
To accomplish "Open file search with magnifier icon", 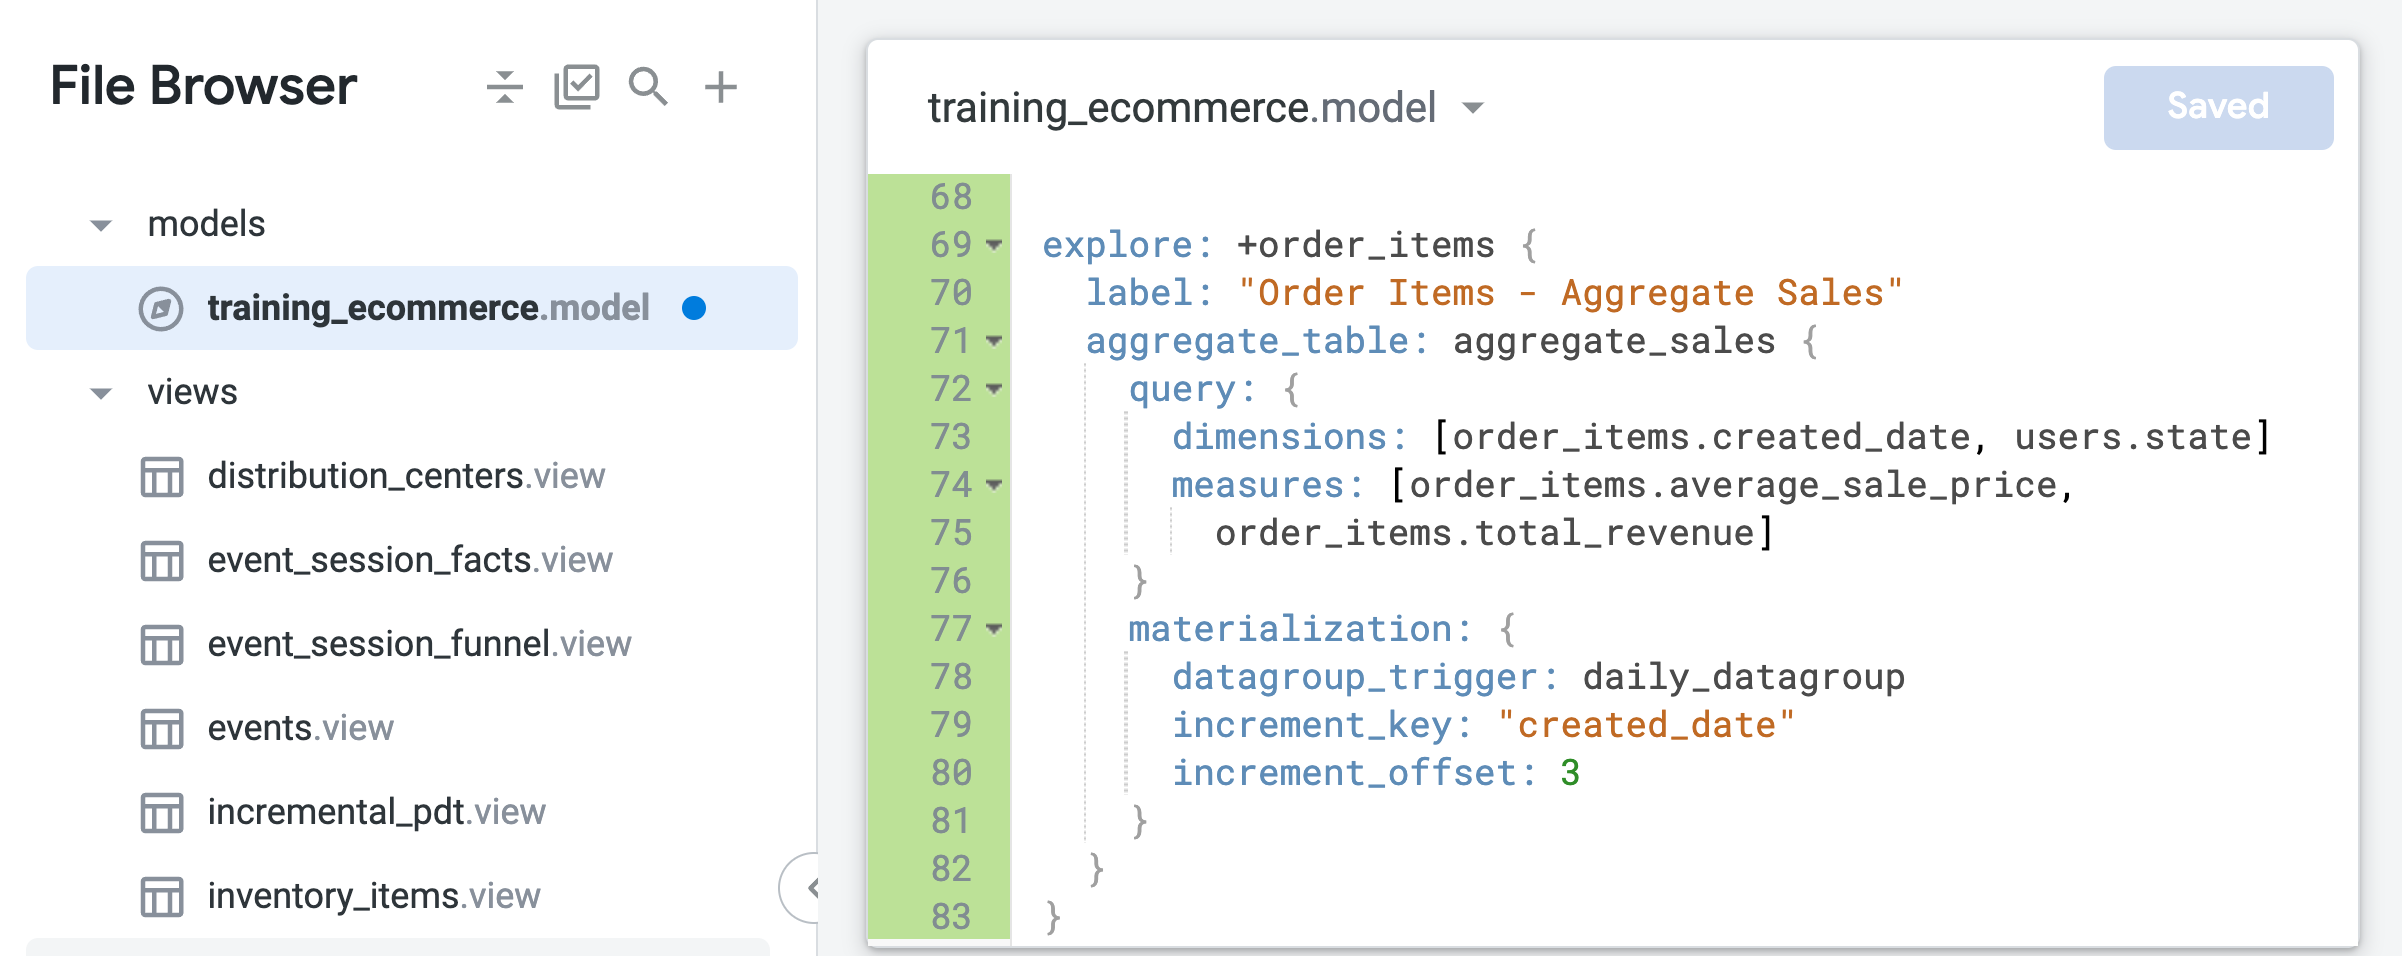I will click(648, 87).
